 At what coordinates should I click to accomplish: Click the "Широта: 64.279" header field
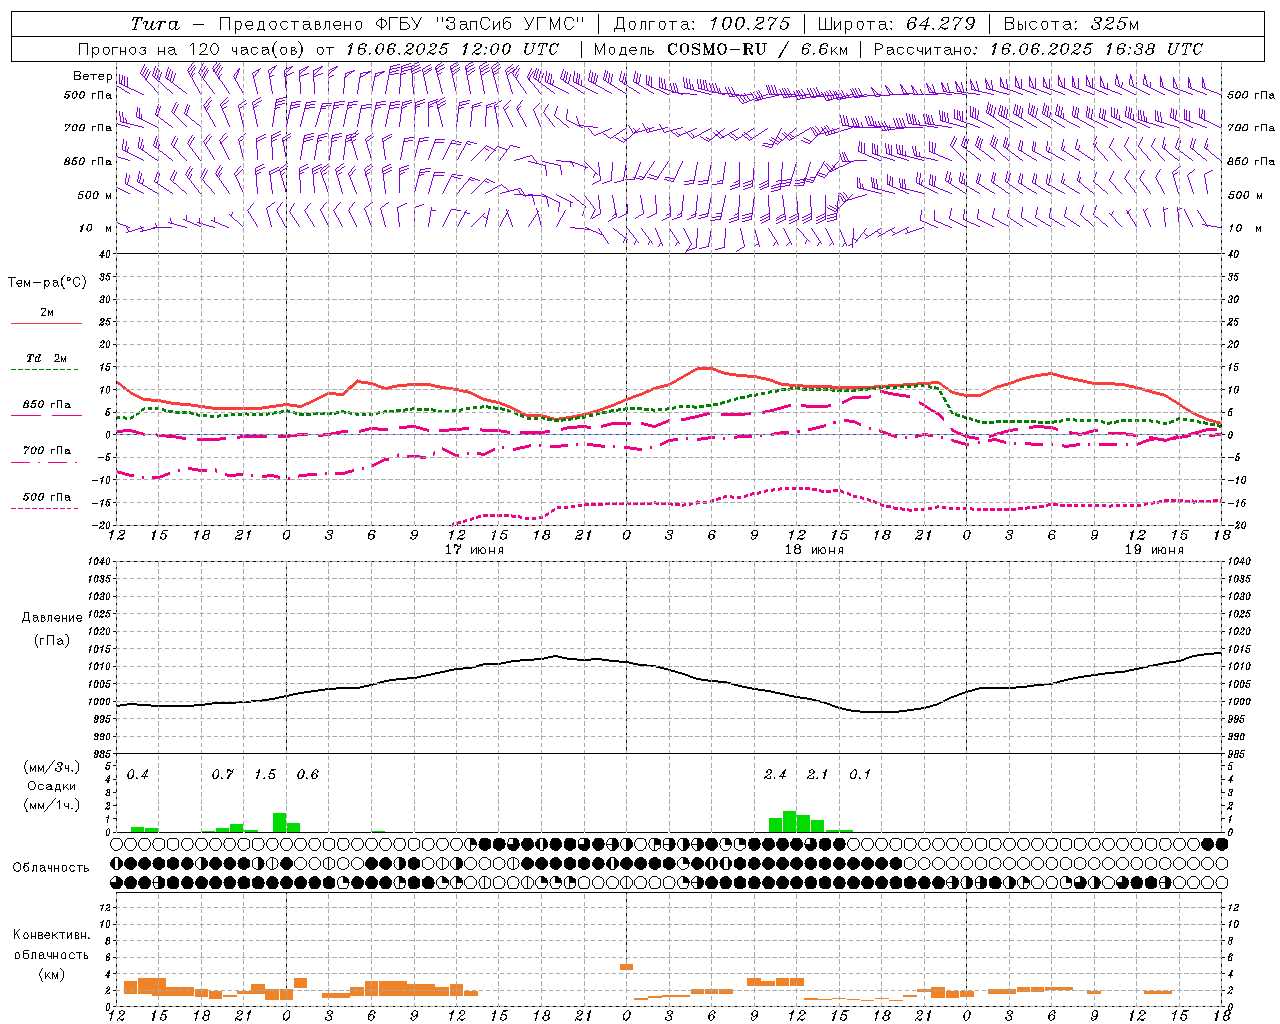(896, 24)
